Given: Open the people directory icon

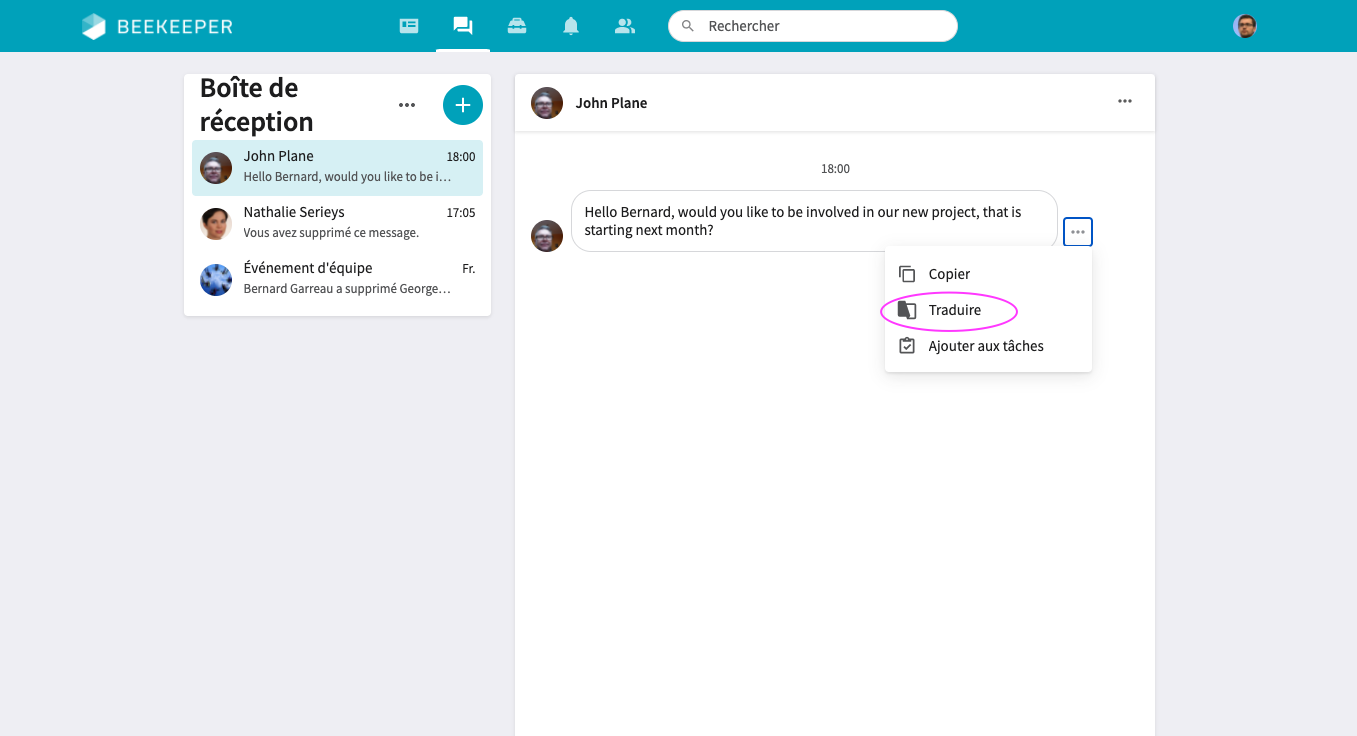Looking at the screenshot, I should tap(625, 26).
